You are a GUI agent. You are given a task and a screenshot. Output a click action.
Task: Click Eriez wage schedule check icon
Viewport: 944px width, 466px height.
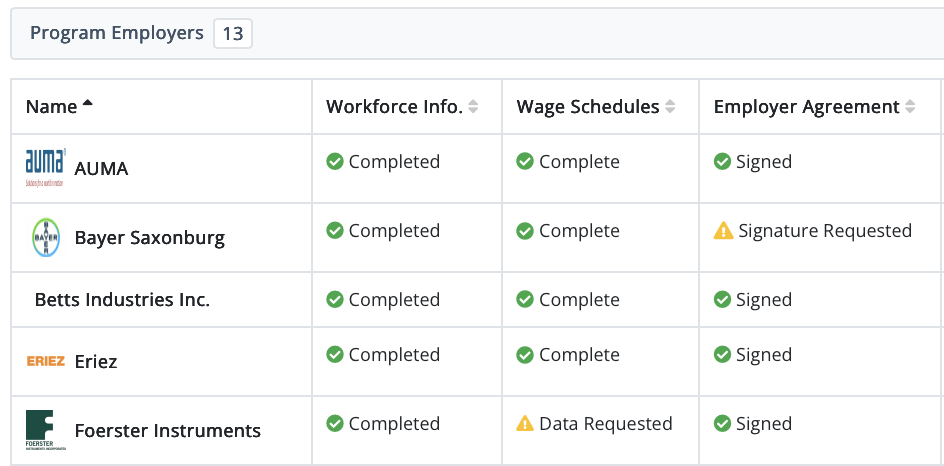[525, 355]
